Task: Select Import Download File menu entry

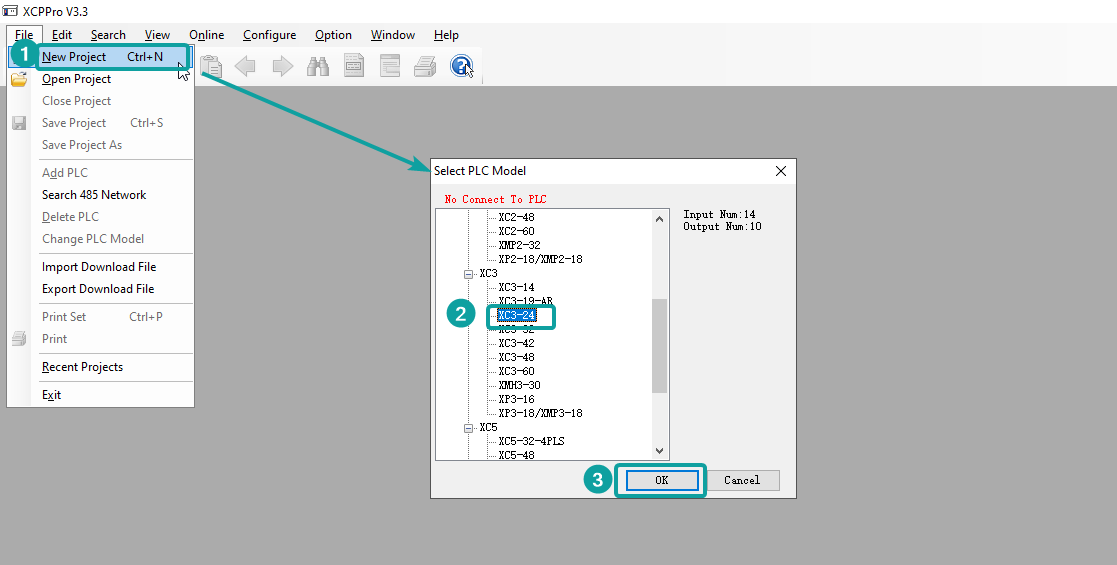Action: click(99, 267)
